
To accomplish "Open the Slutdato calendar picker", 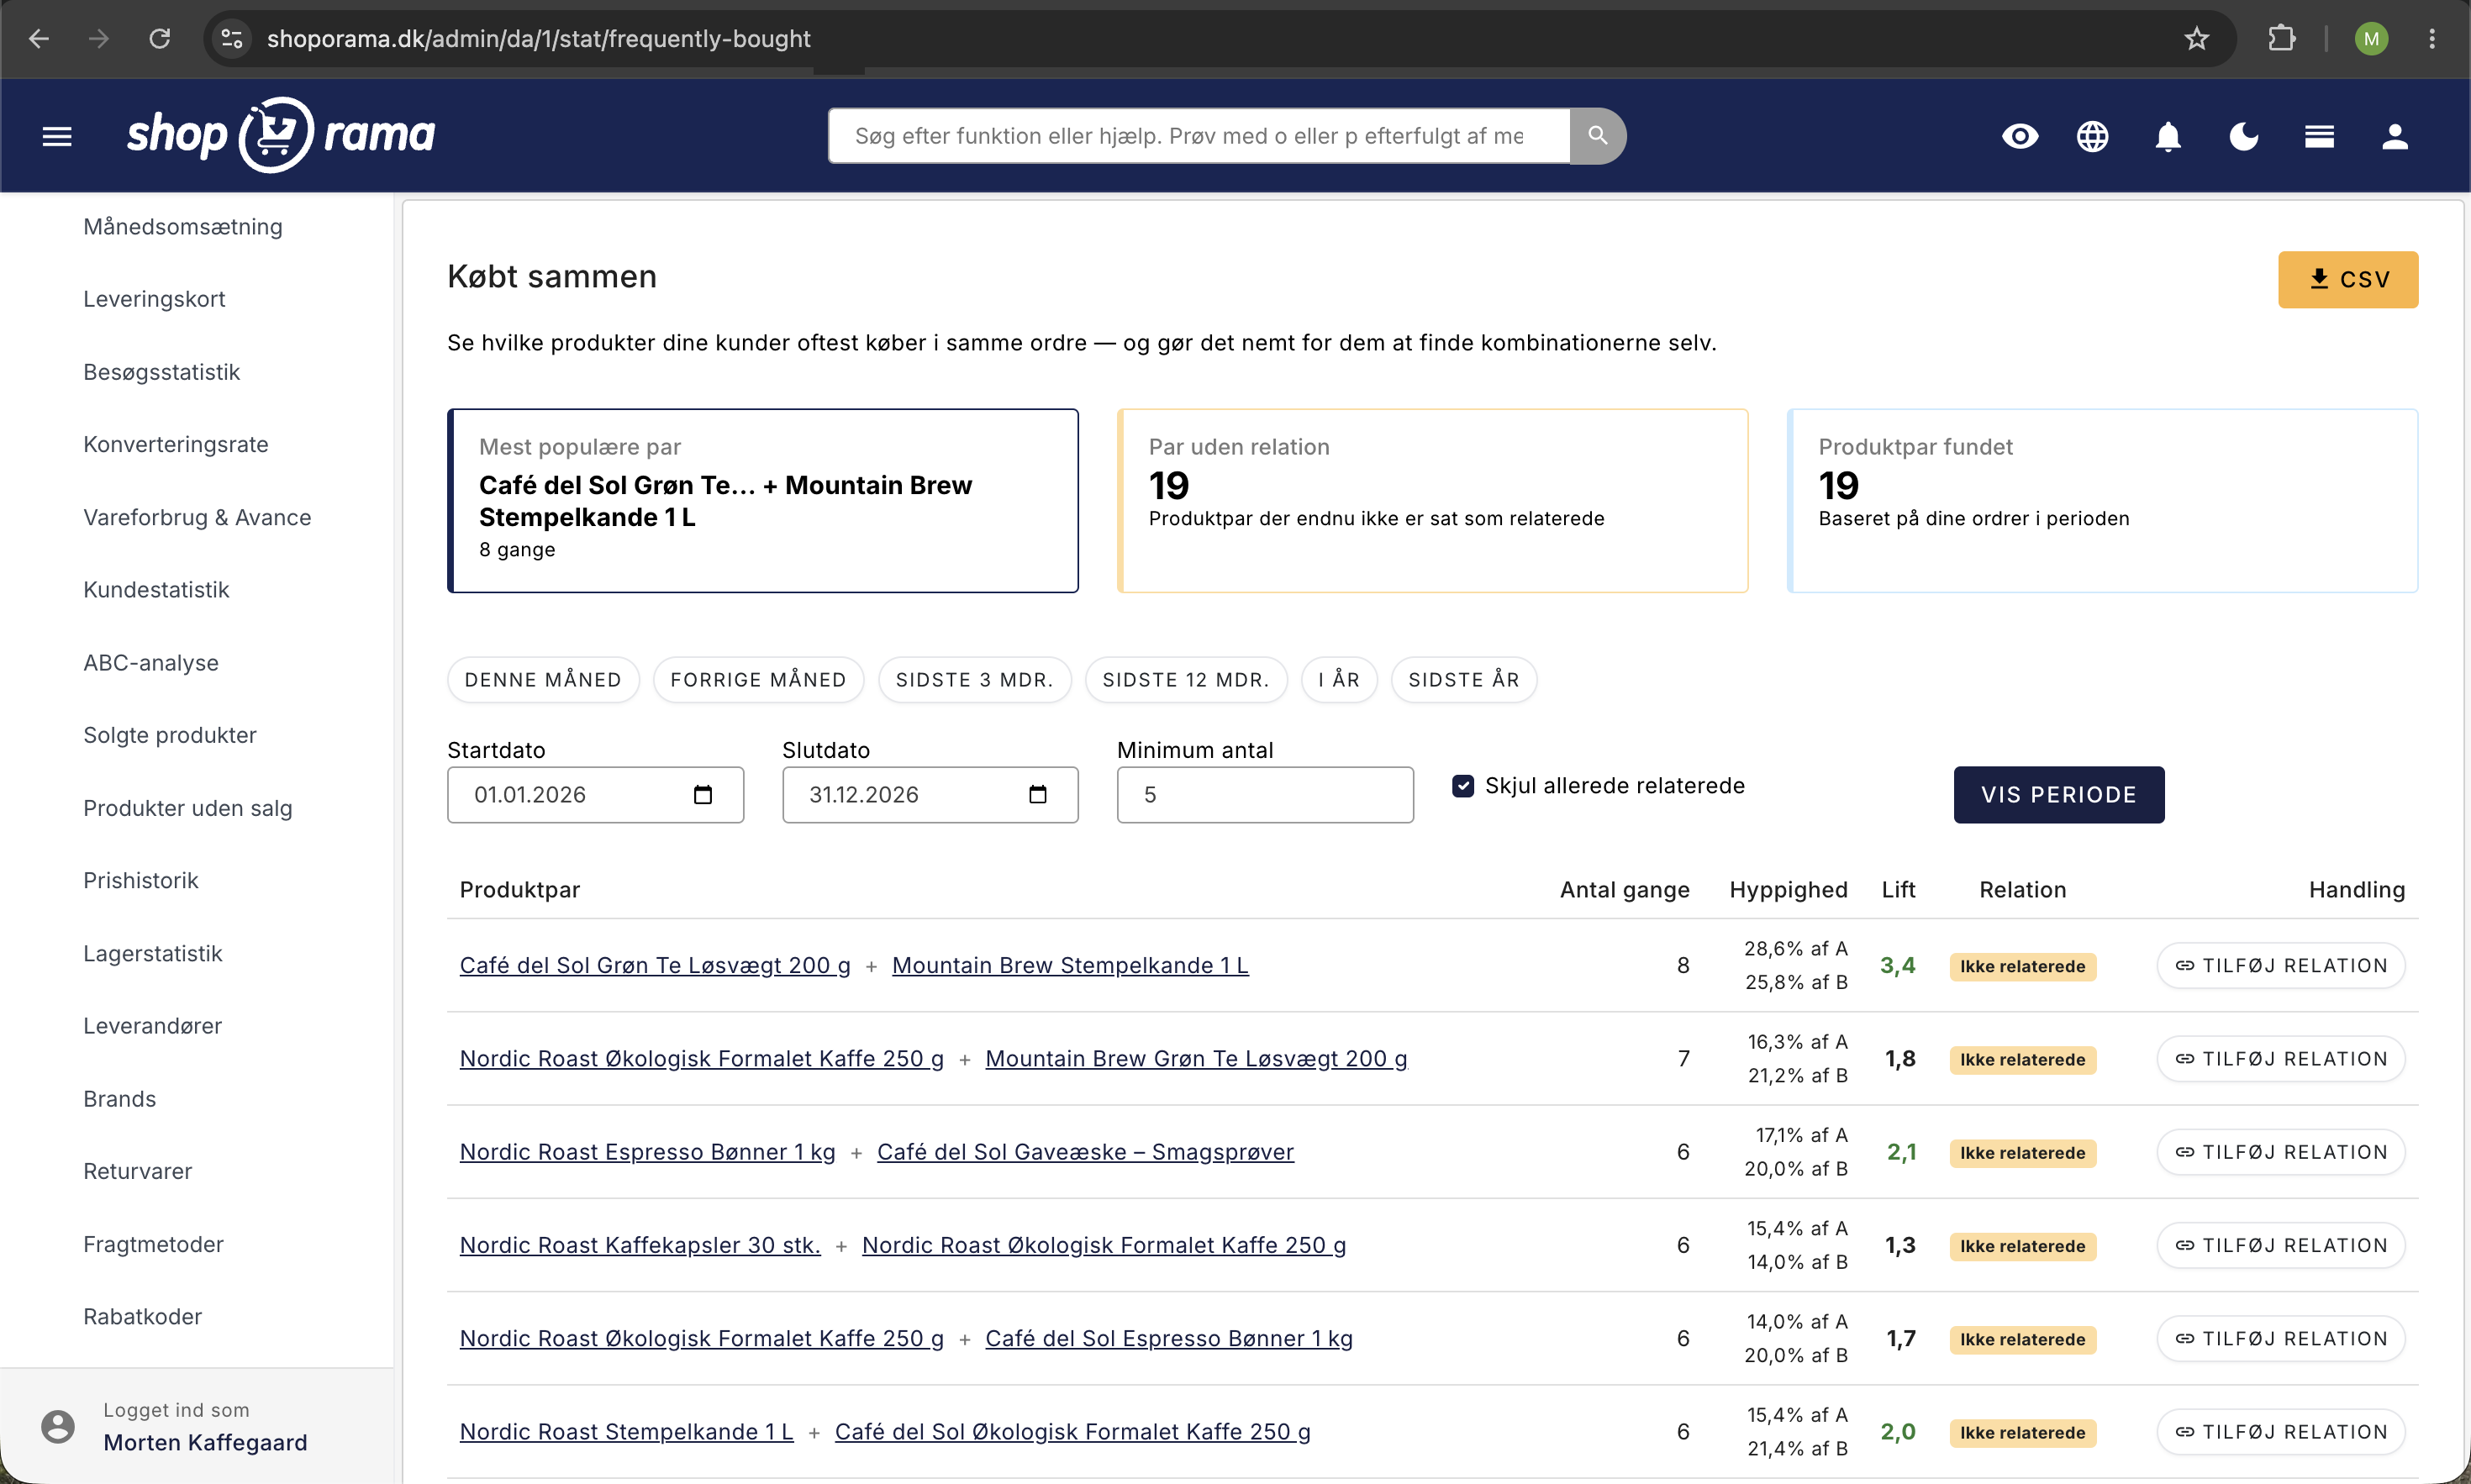I will tap(1038, 795).
